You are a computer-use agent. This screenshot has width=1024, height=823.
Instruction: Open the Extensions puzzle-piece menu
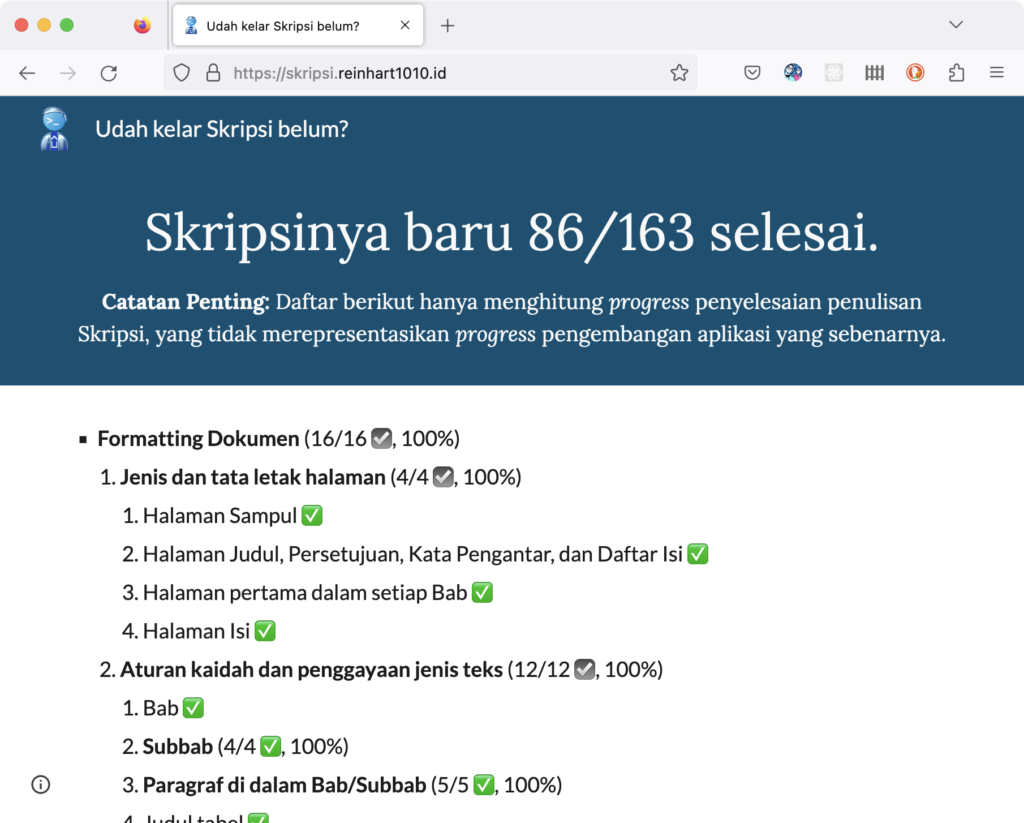956,73
